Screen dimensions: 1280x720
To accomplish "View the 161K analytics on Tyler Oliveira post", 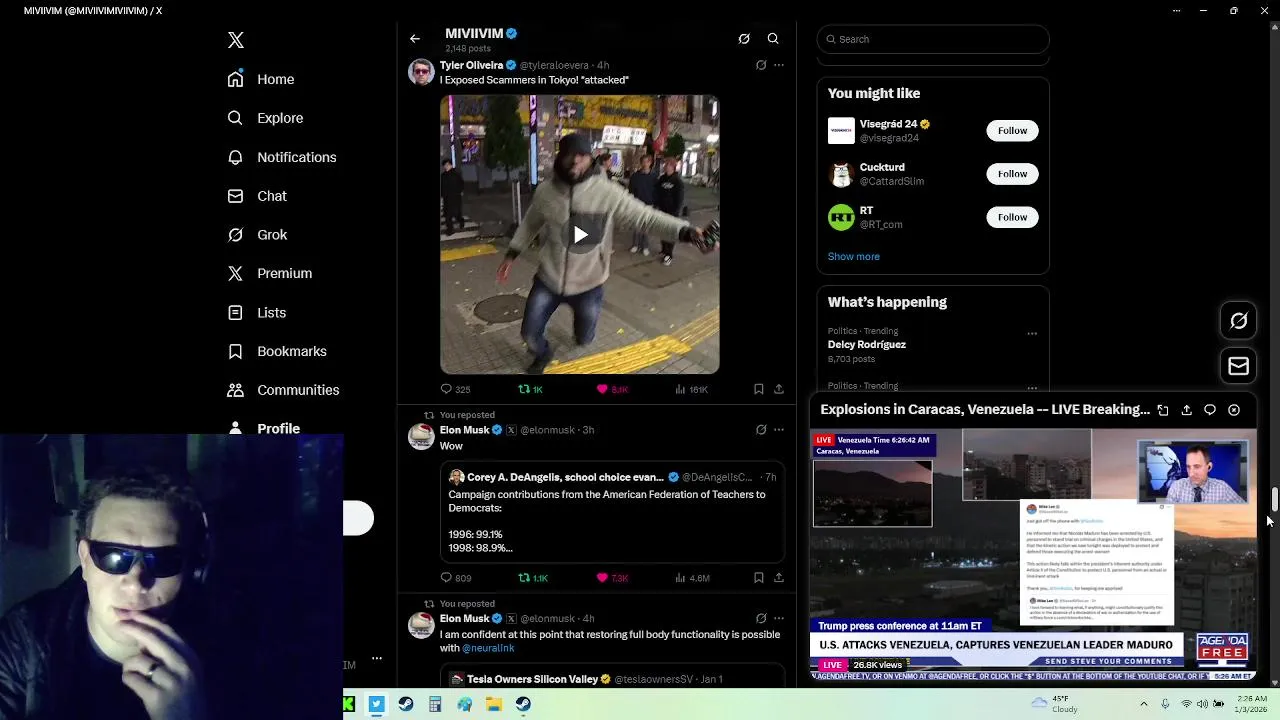I will [691, 389].
